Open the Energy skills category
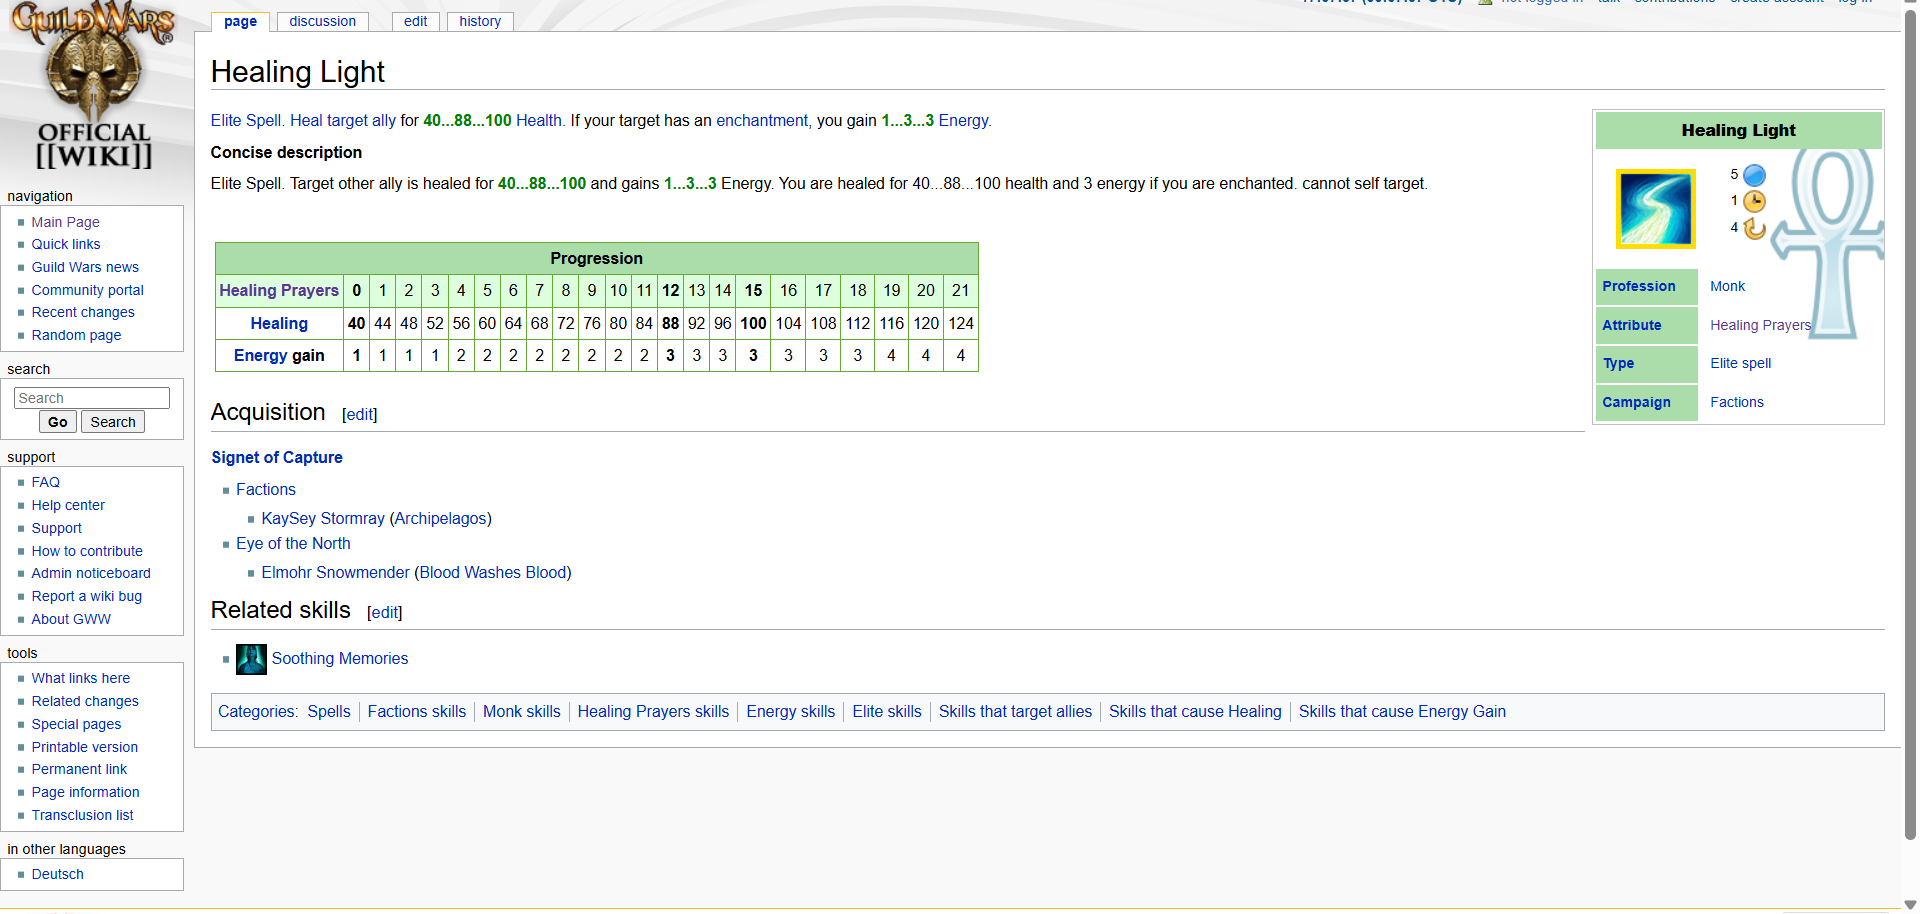 click(790, 711)
